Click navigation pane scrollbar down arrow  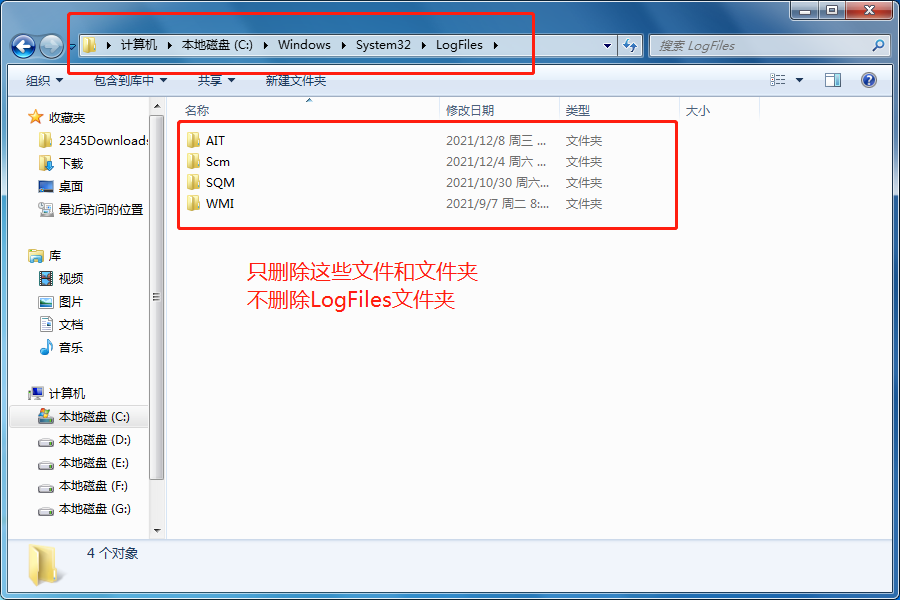[x=157, y=531]
